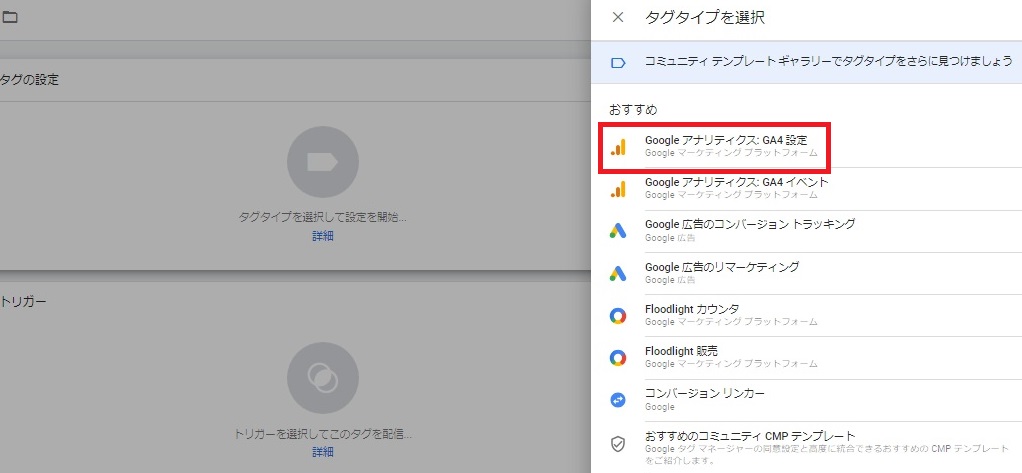Click the Google Ads icon for コンバージョン トラッキング
1022x473 pixels.
pos(618,231)
